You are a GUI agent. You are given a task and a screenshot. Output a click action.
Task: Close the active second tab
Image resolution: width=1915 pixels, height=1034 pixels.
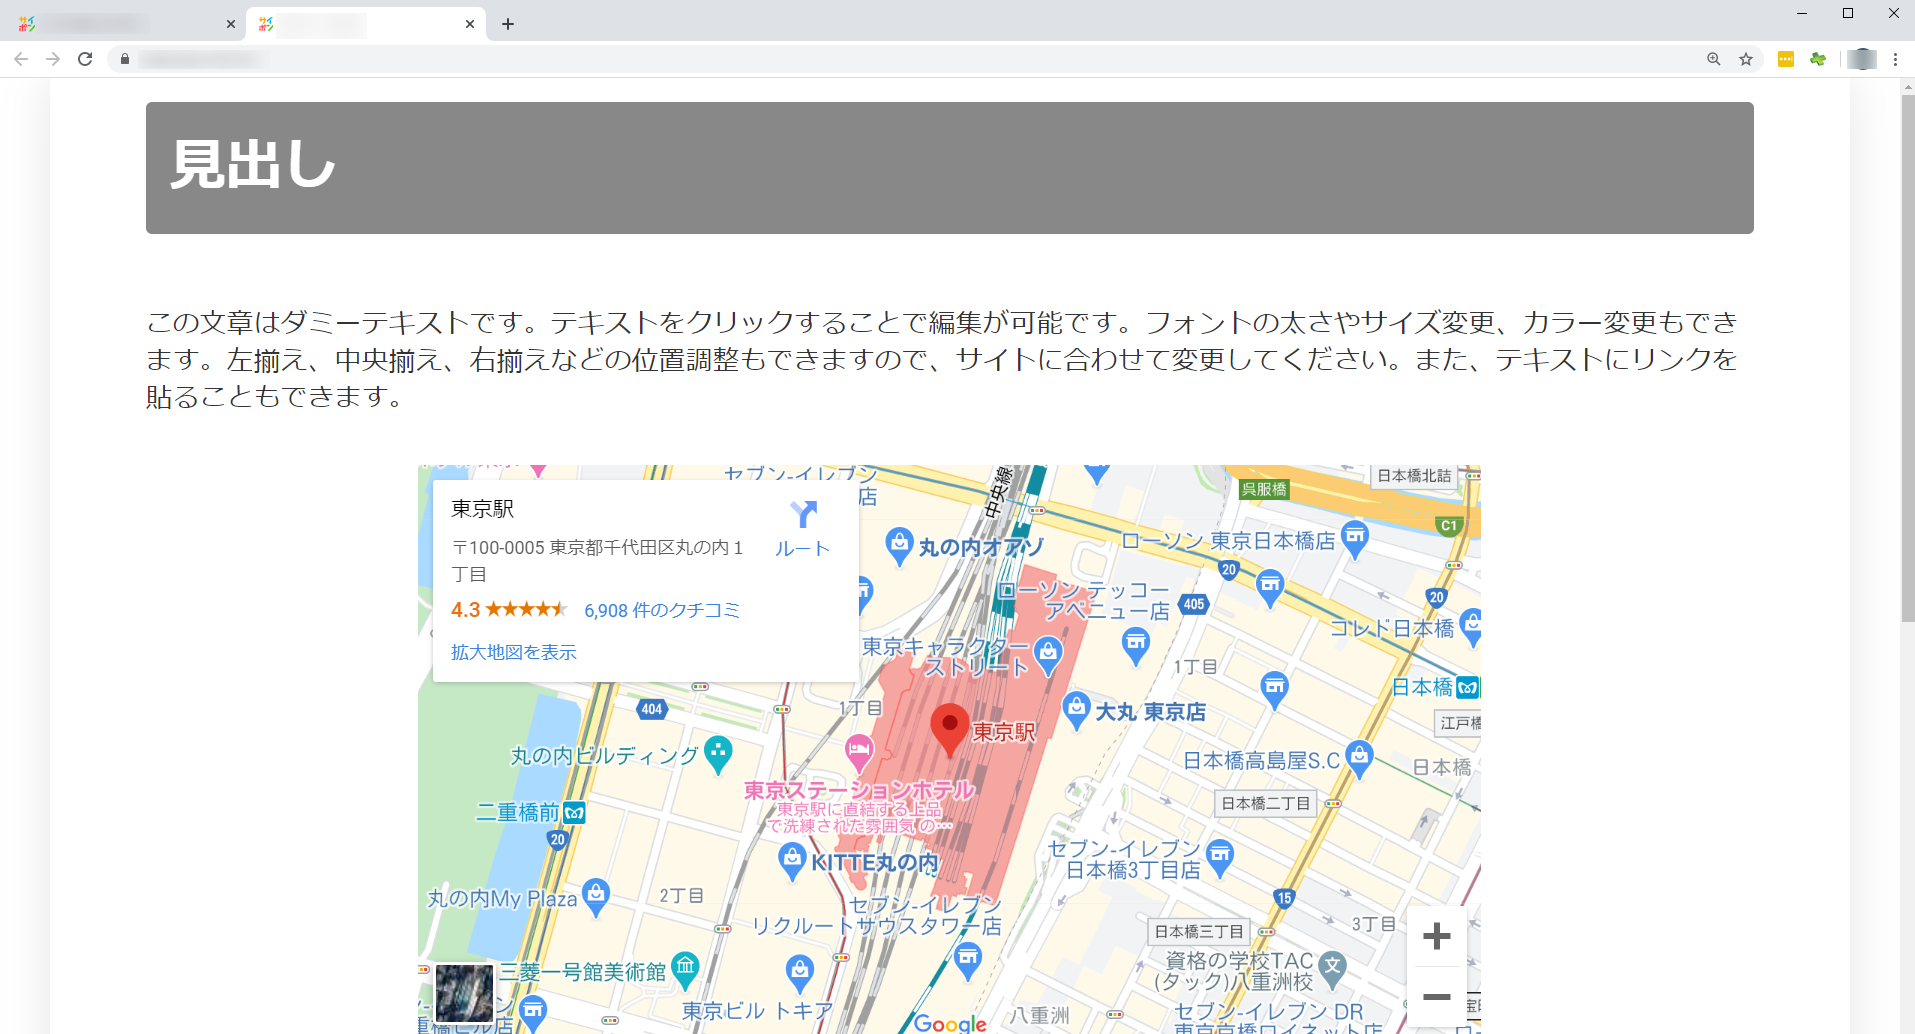point(470,24)
